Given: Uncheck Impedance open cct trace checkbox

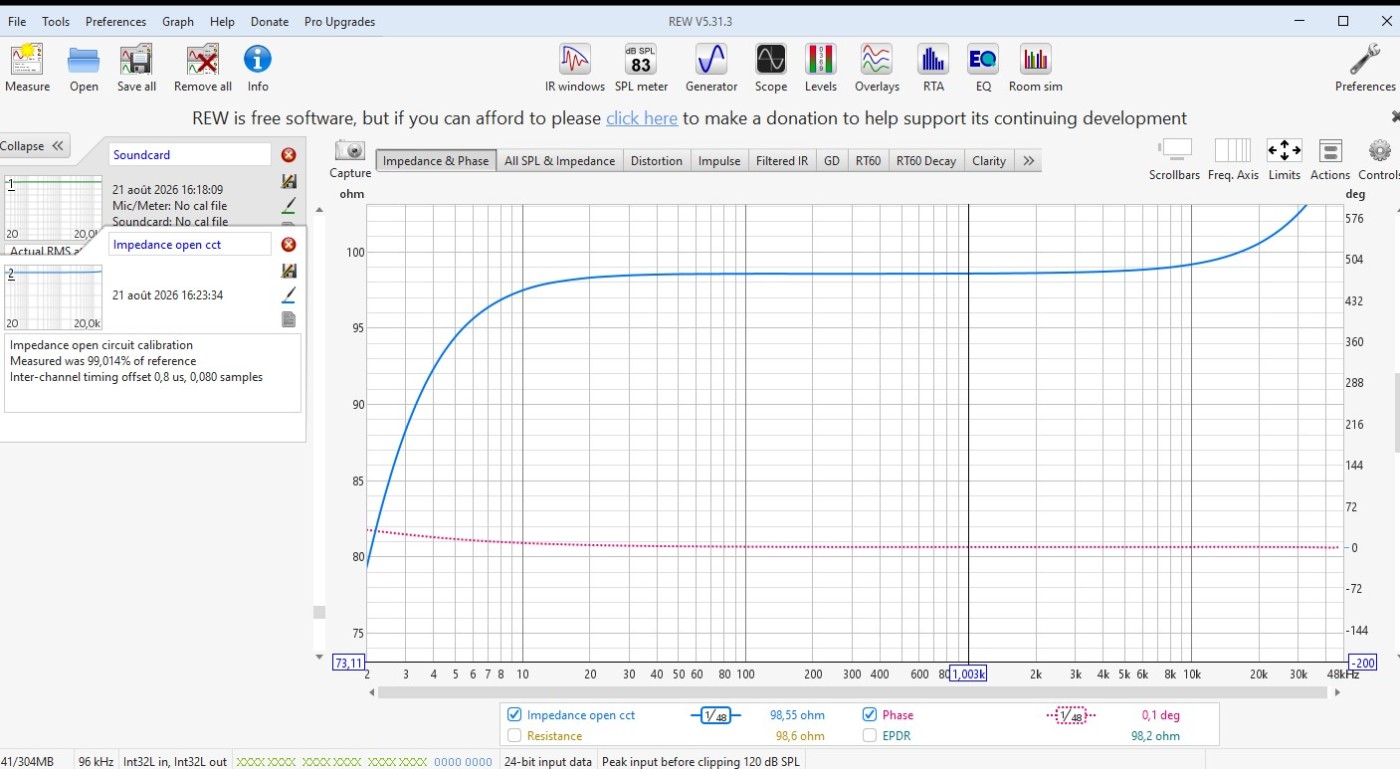Looking at the screenshot, I should (x=514, y=714).
